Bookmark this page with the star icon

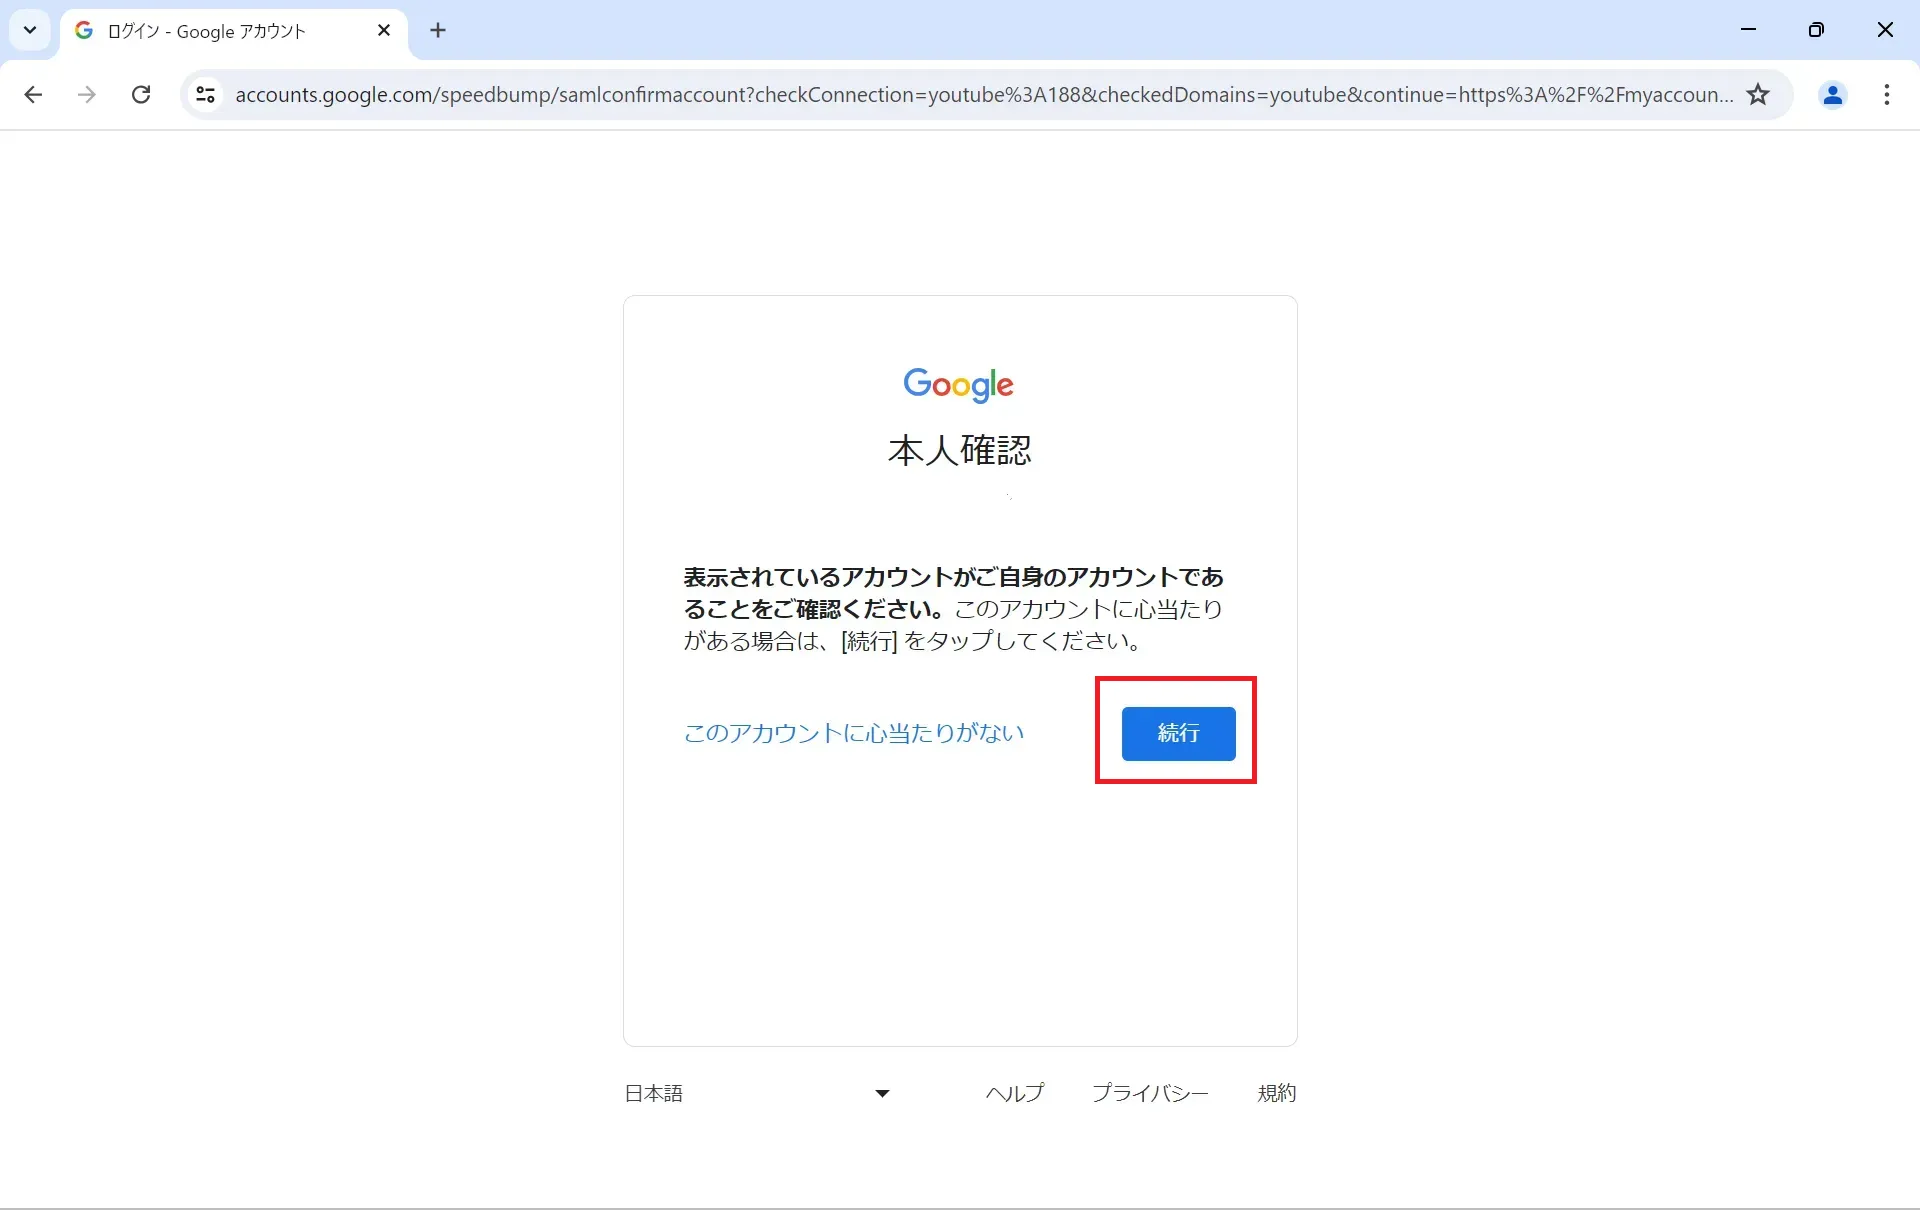pos(1758,95)
